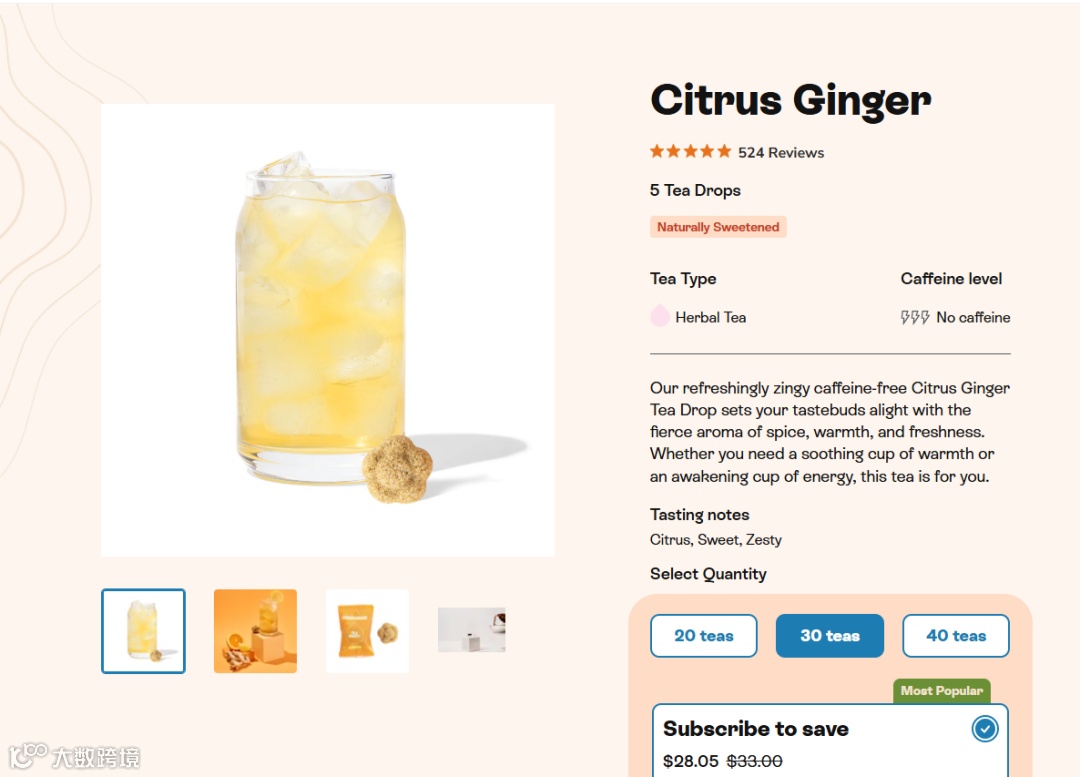Viewport: 1080px width, 777px height.
Task: Click the caffeine level lightning bolts icon
Action: [915, 318]
